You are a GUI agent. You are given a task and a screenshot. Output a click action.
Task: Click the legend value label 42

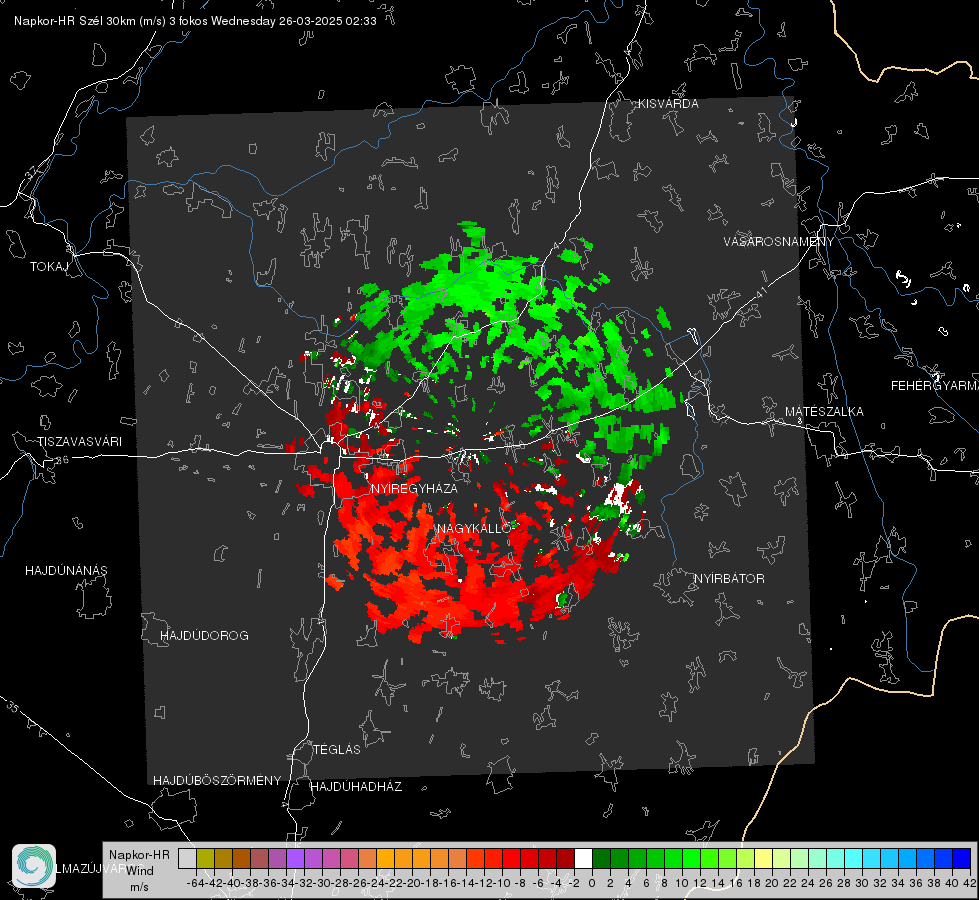[970, 883]
